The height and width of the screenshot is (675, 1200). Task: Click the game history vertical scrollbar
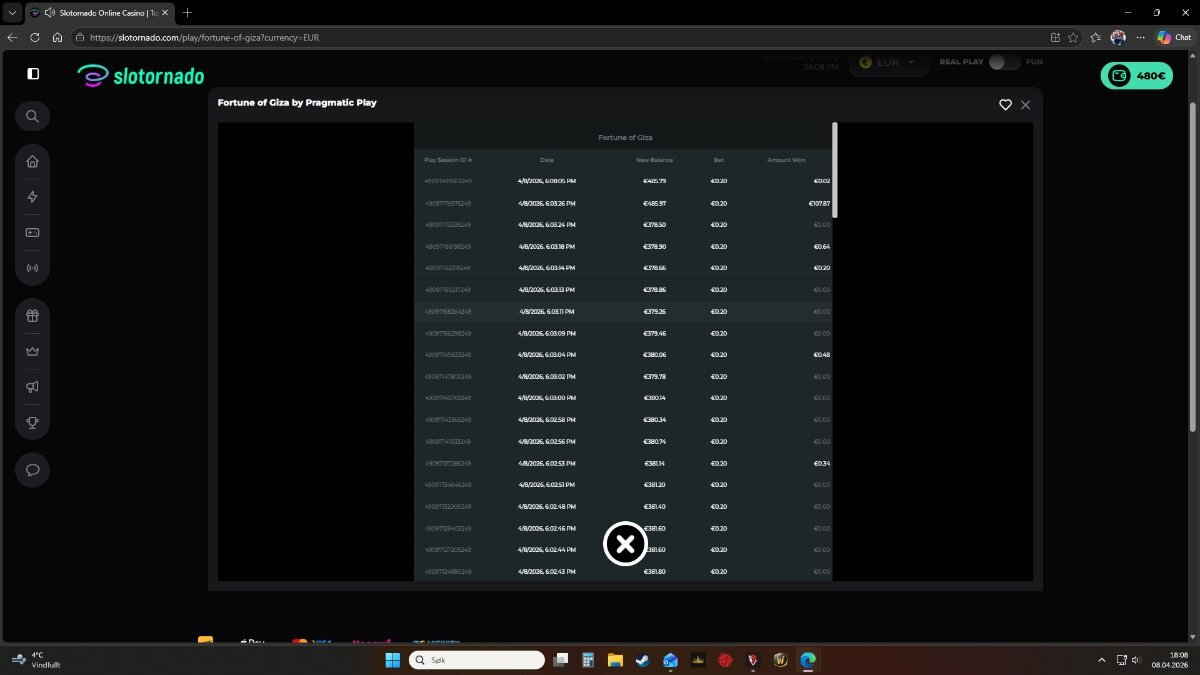pyautogui.click(x=834, y=170)
